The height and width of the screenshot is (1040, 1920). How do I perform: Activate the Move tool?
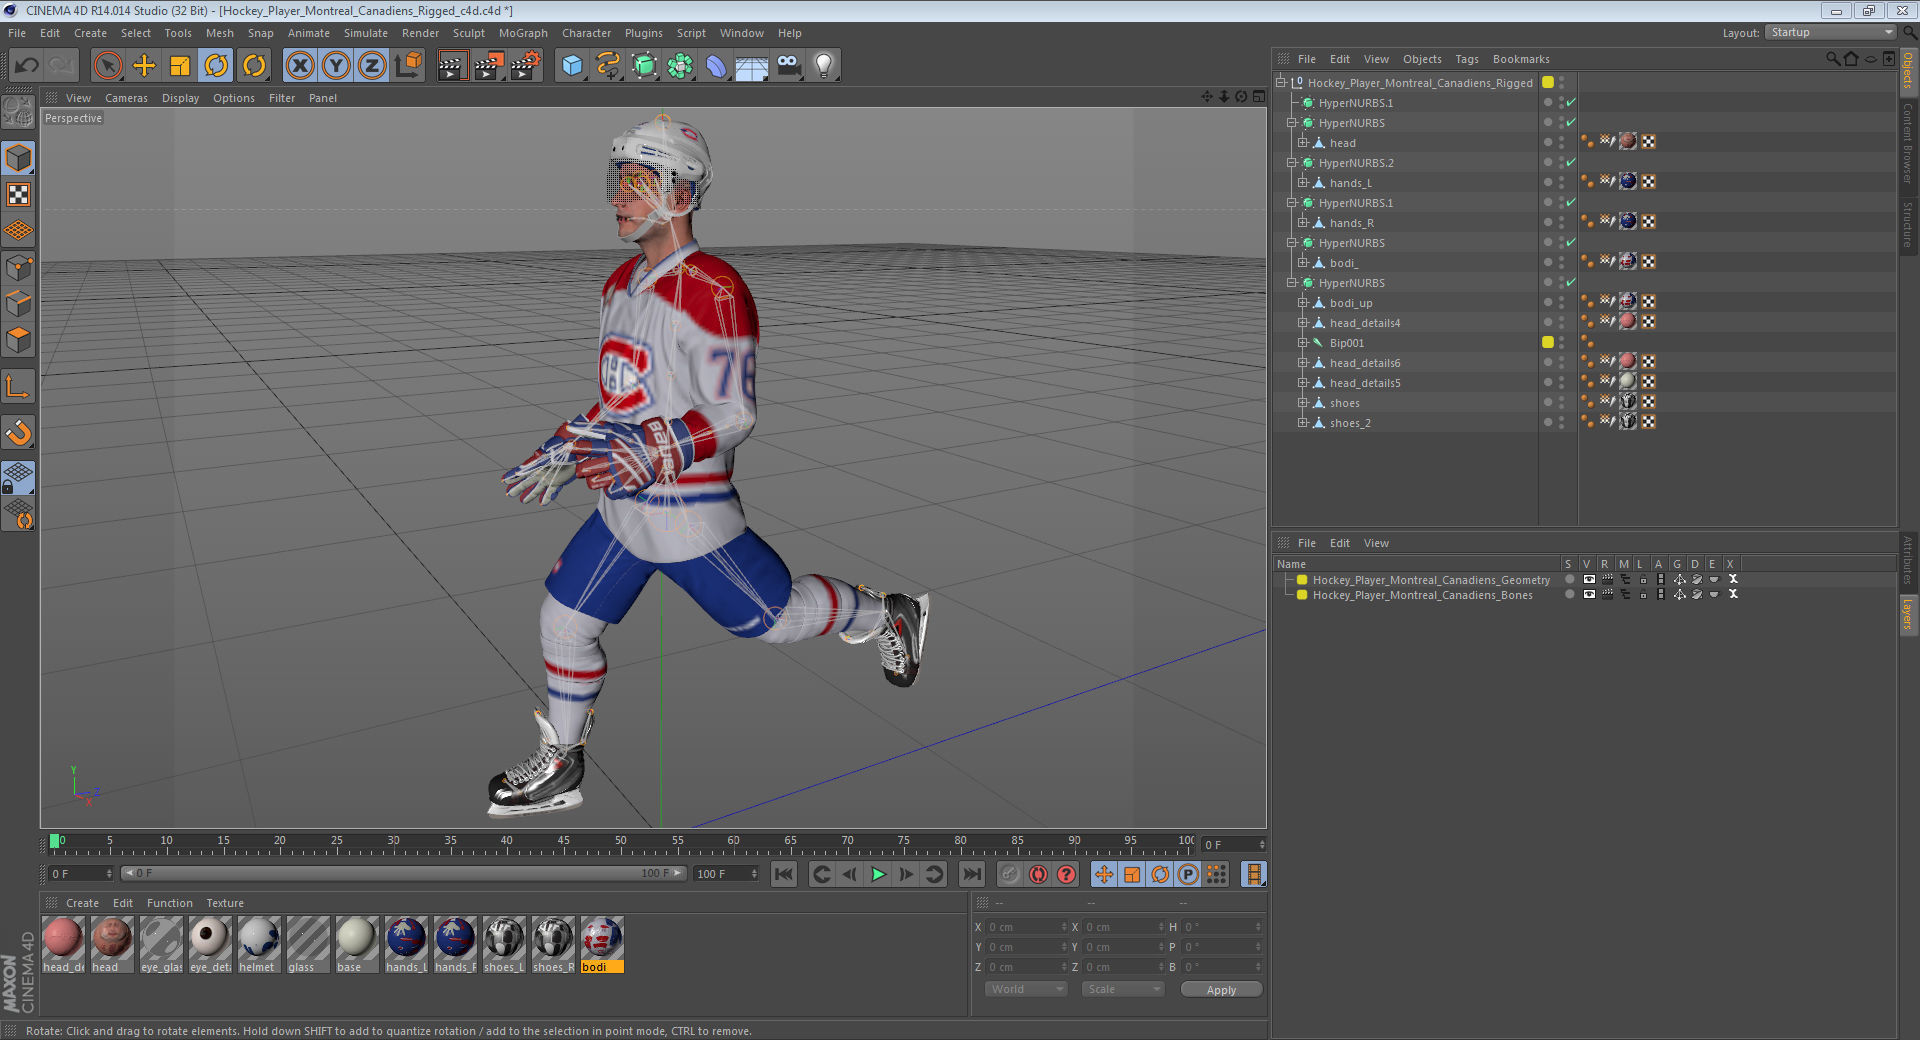(144, 66)
